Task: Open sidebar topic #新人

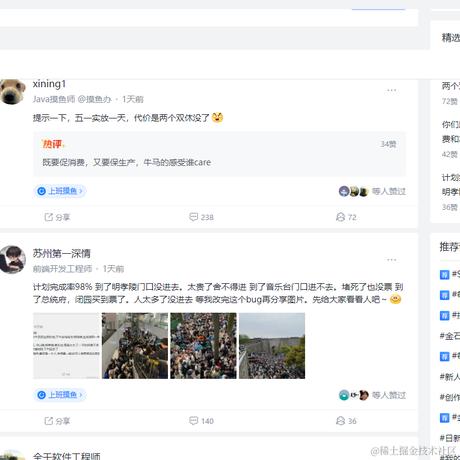Action: [x=450, y=377]
